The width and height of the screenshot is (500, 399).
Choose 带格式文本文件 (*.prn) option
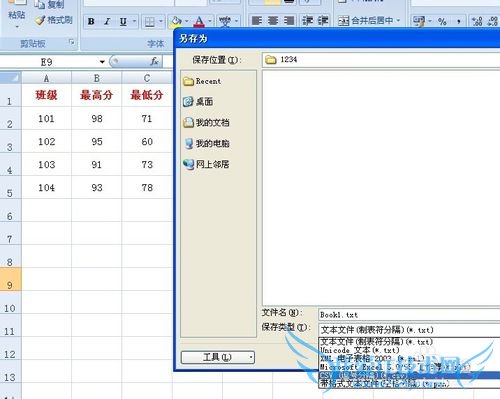point(410,384)
